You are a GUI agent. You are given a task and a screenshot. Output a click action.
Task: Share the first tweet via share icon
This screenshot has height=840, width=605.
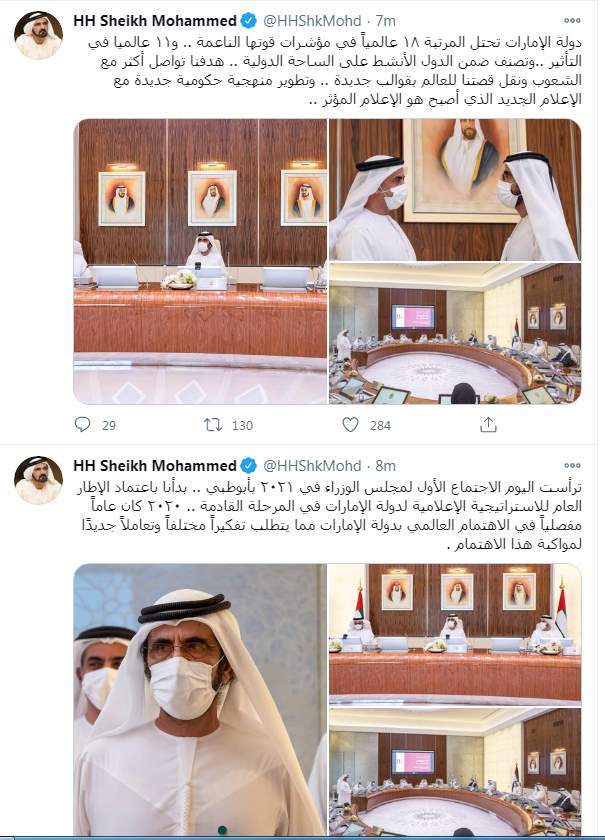488,425
